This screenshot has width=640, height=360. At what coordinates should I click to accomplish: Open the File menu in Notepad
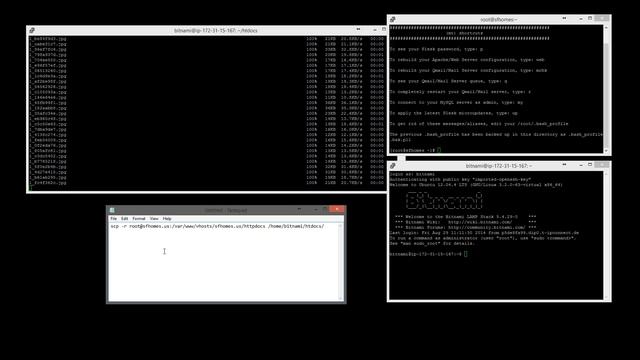pyautogui.click(x=113, y=219)
